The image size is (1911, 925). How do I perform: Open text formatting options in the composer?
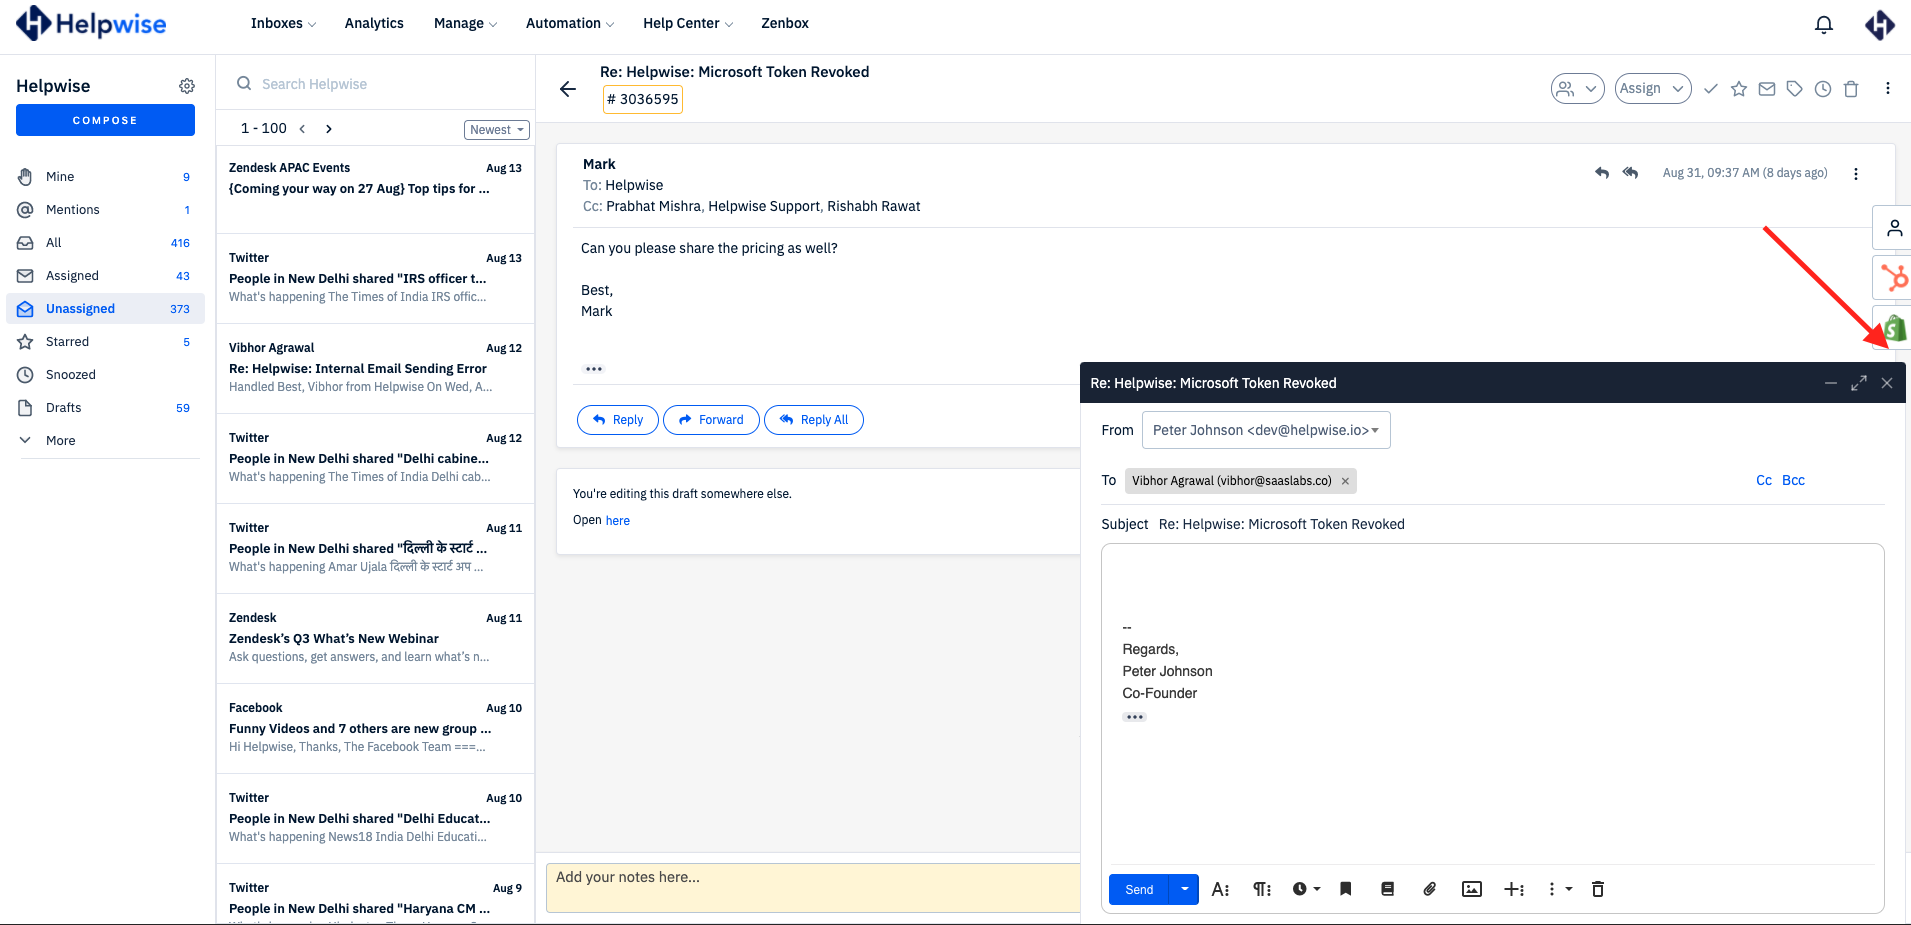point(1220,889)
